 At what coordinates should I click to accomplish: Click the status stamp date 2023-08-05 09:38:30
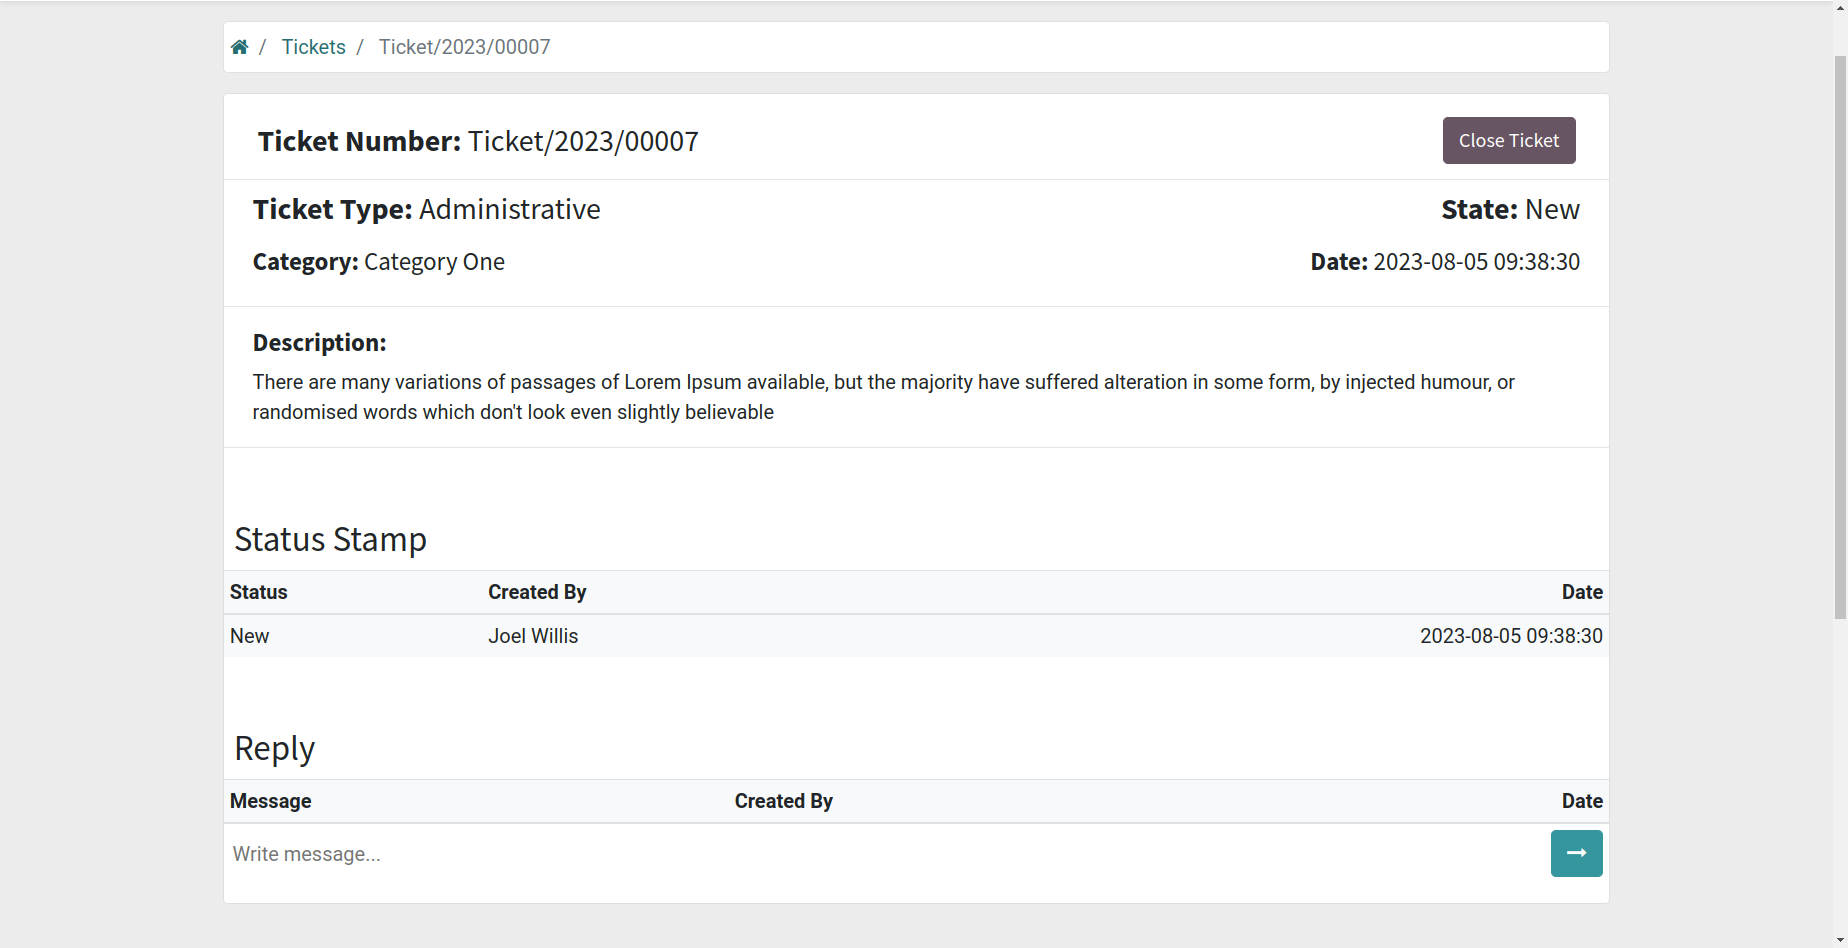point(1511,636)
